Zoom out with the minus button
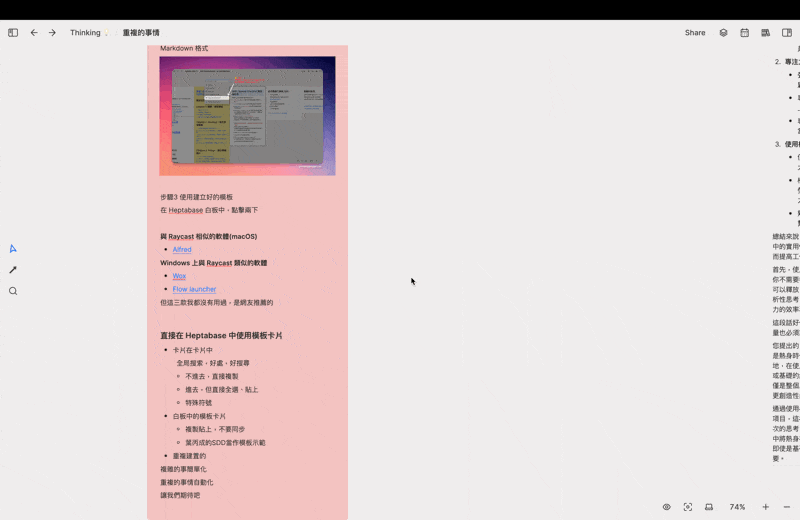800x520 pixels. (x=787, y=507)
